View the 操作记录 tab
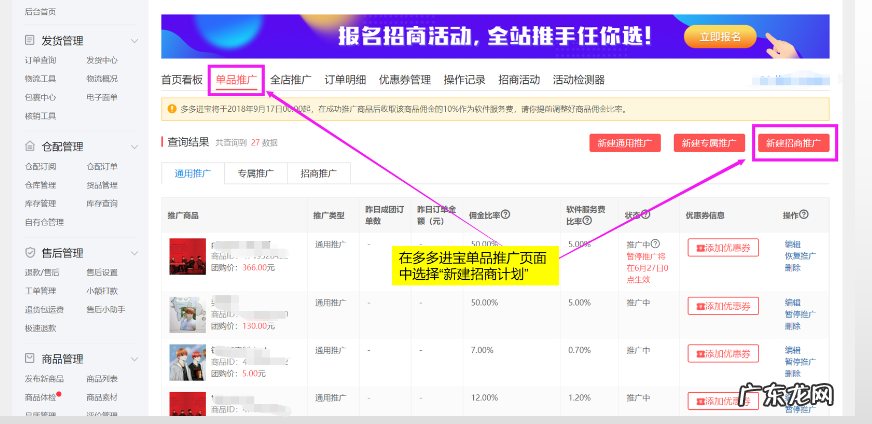This screenshot has width=872, height=424. [x=464, y=80]
